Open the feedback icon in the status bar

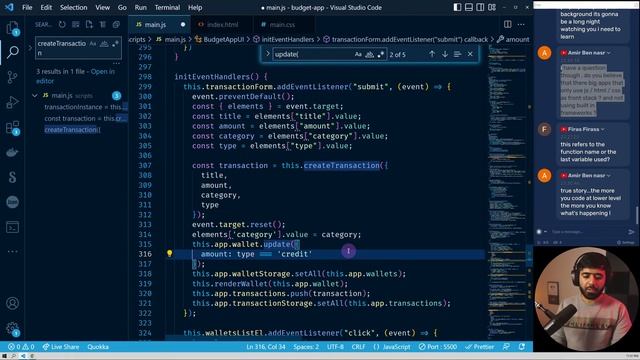pos(507,347)
